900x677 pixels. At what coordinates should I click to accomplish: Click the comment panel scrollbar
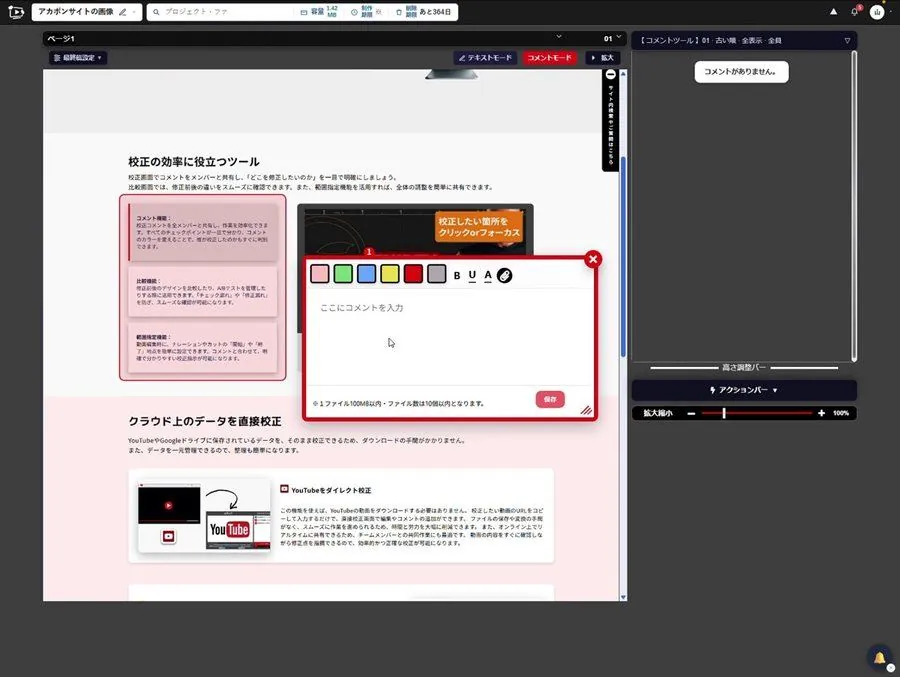click(854, 206)
